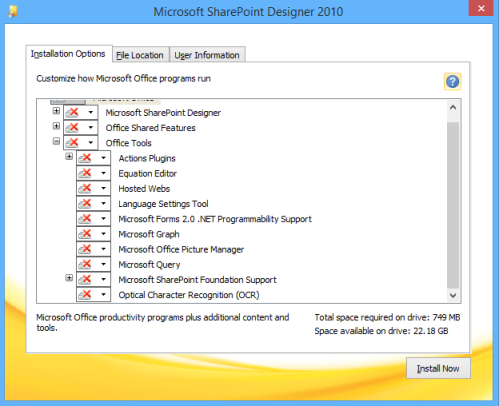Click Not Available icon for Hosted Webs
499x406 pixels.
85,188
